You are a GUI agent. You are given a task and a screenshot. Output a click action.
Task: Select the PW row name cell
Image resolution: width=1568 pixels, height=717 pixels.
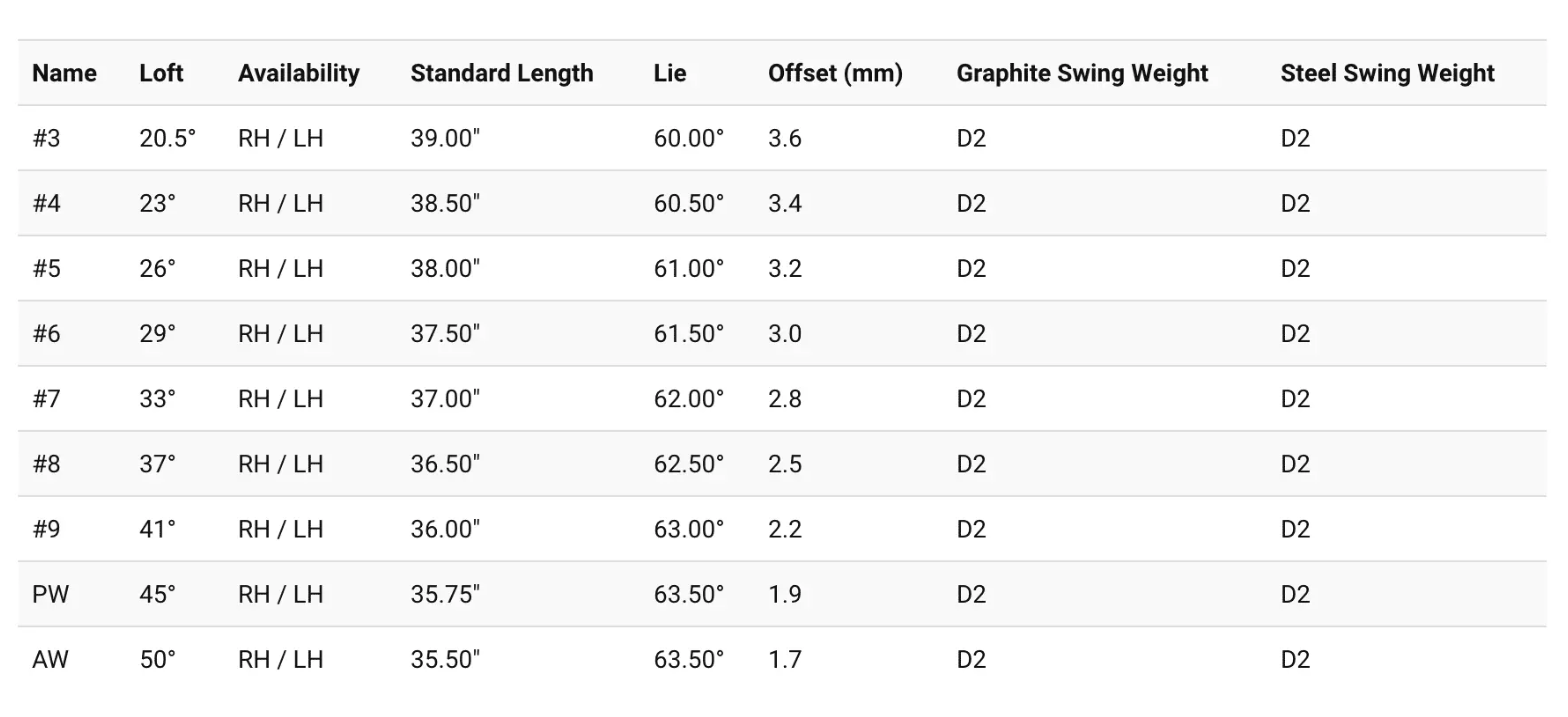coord(51,594)
